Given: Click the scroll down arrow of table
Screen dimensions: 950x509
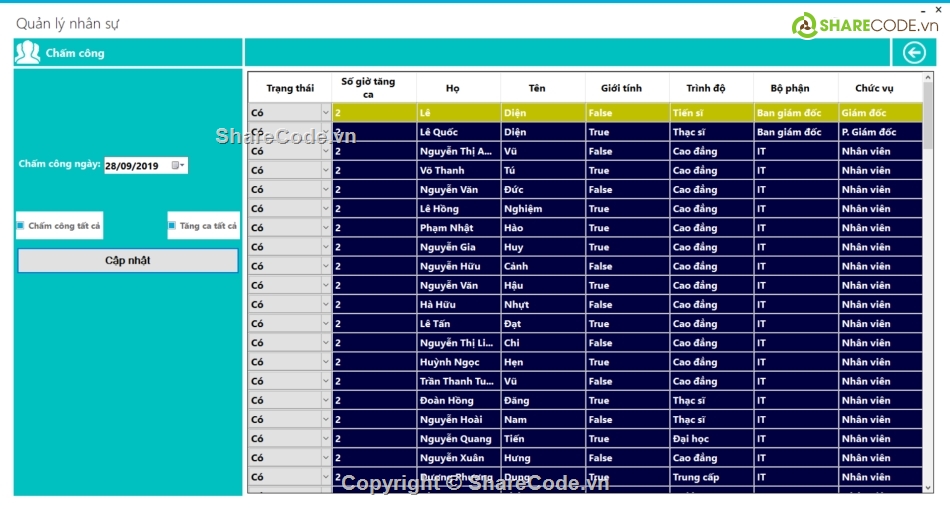Looking at the screenshot, I should [928, 486].
